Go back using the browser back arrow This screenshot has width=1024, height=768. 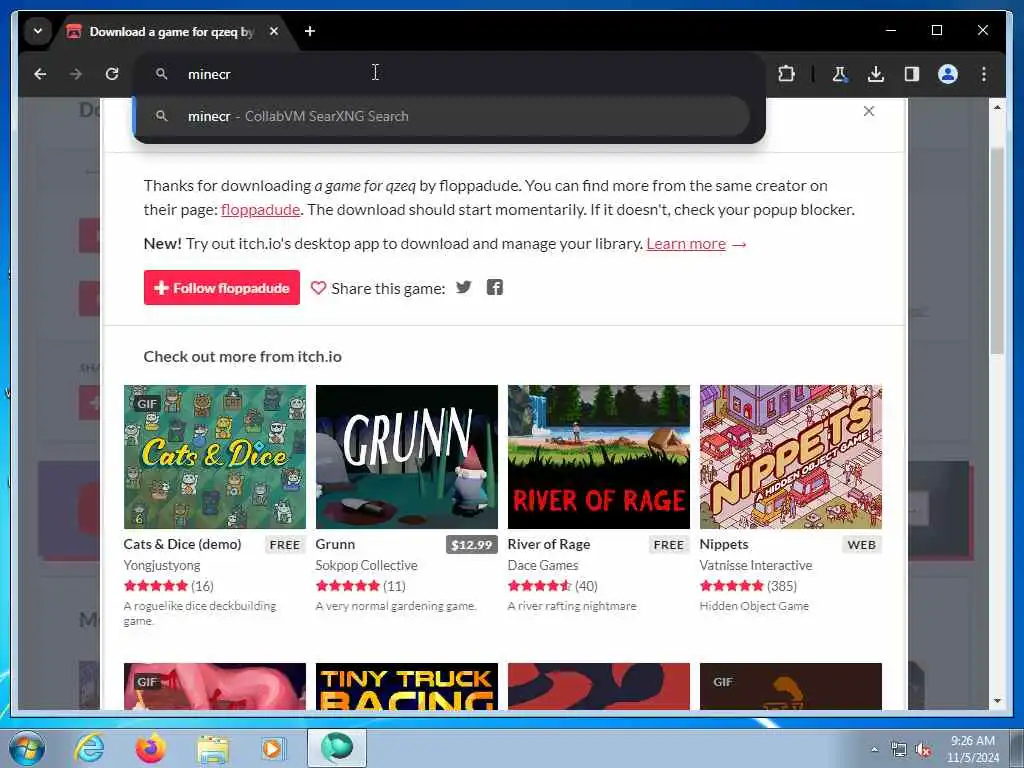40,74
